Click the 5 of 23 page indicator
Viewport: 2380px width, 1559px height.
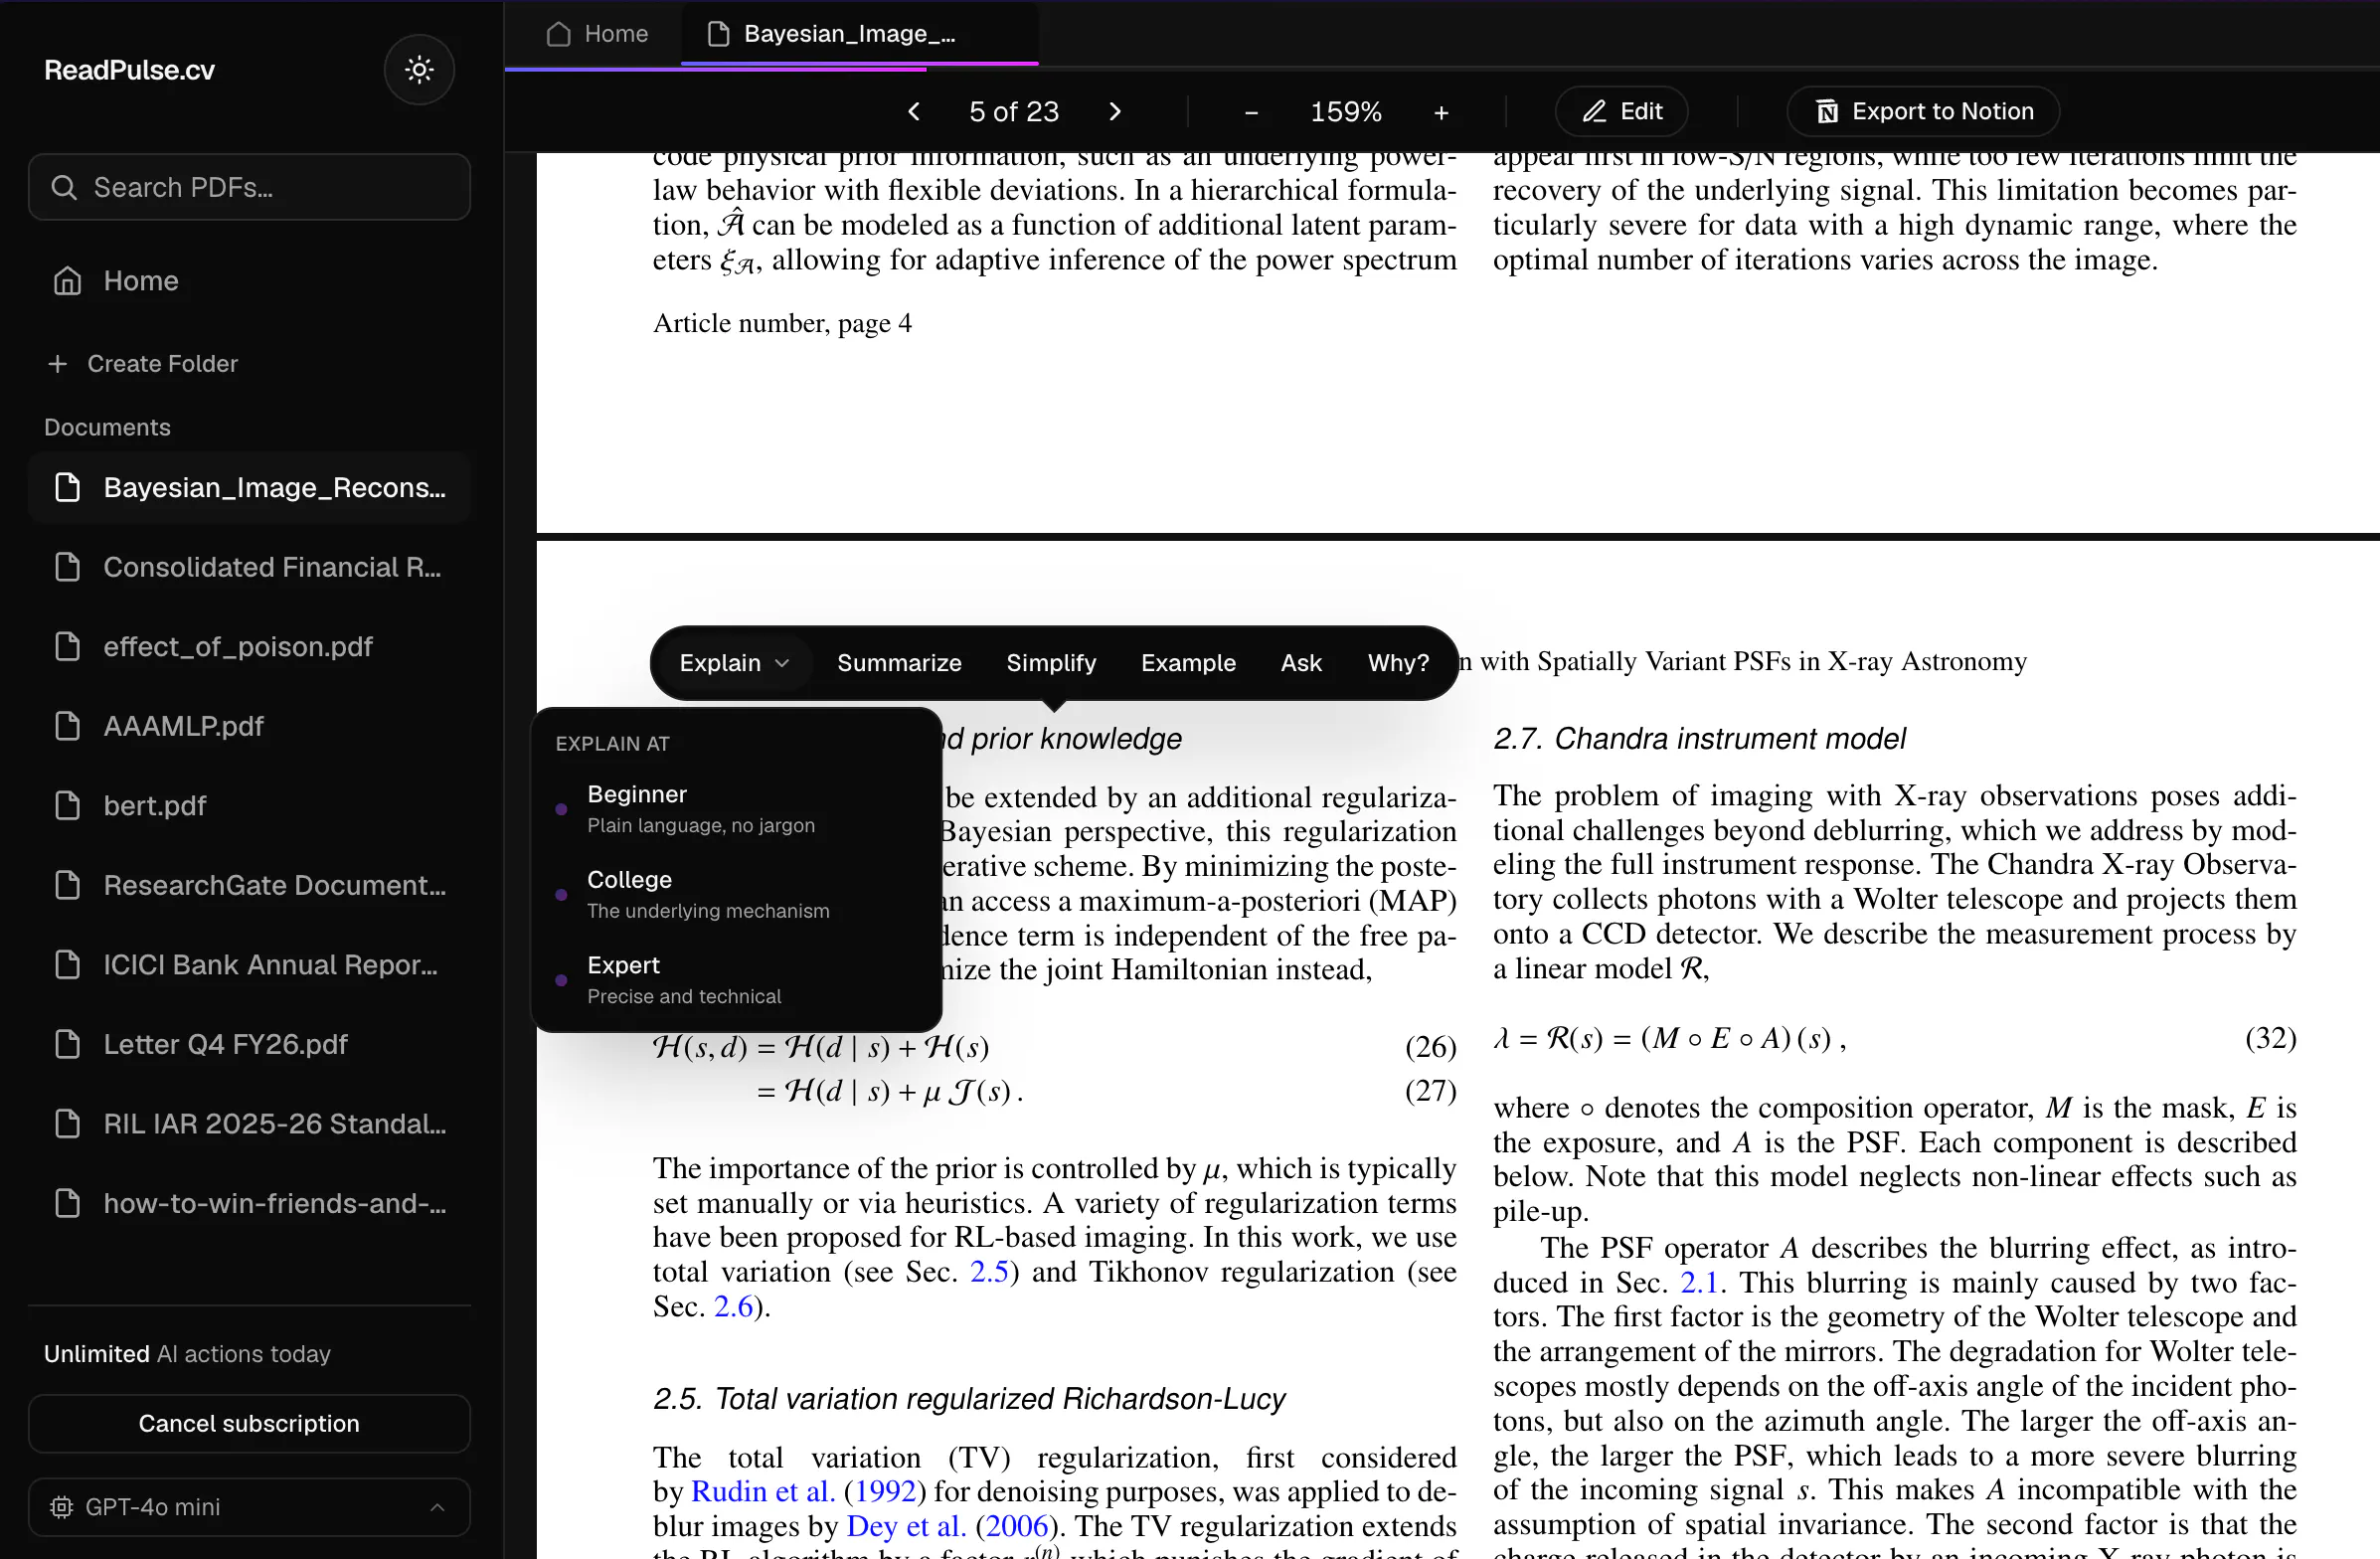point(1014,112)
